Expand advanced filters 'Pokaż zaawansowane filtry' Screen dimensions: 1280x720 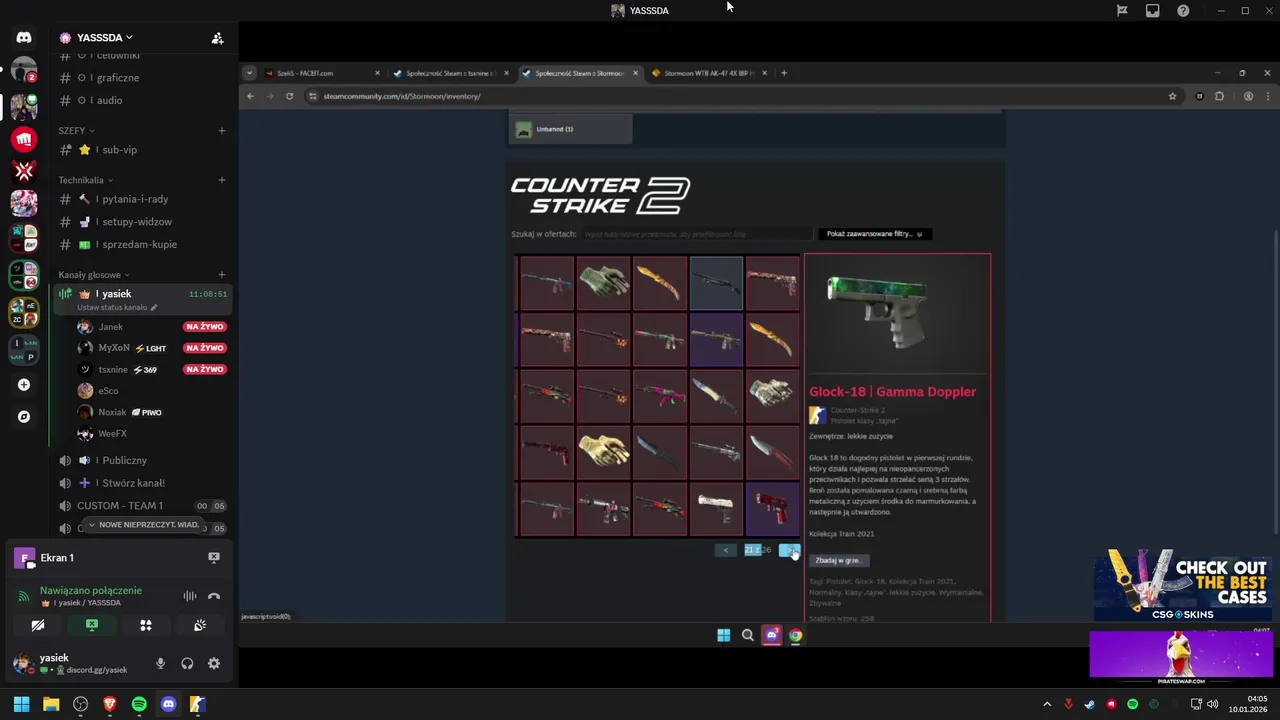875,234
